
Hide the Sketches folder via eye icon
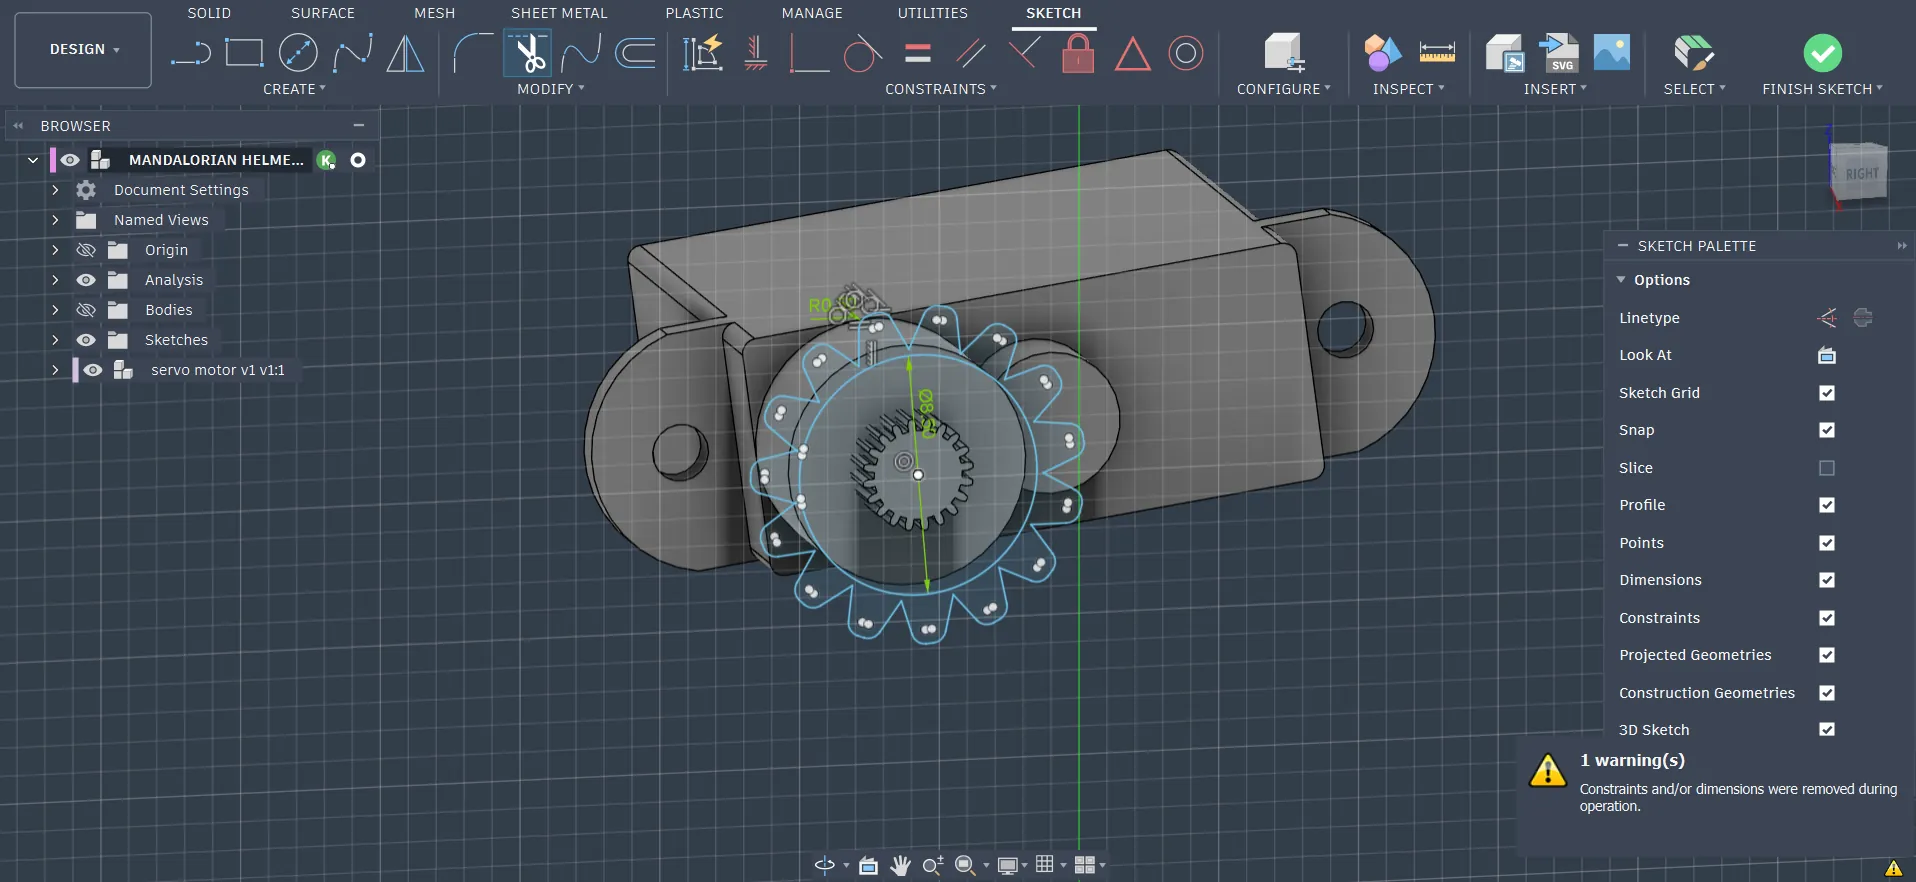point(86,340)
